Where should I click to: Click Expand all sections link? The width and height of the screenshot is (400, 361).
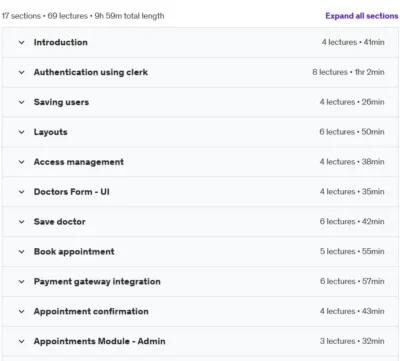click(x=362, y=16)
